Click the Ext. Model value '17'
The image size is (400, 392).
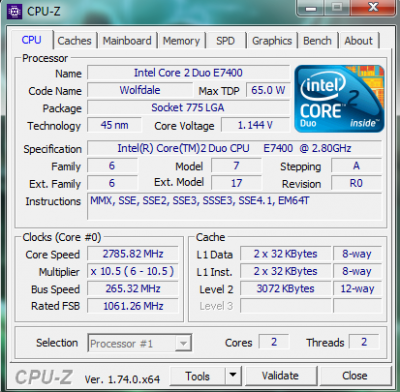(x=236, y=183)
